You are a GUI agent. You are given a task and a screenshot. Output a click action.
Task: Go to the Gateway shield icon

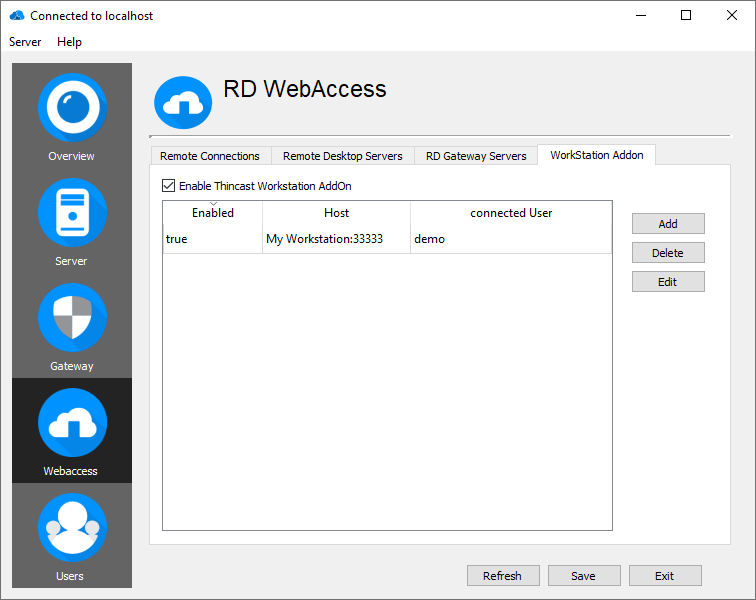coord(72,317)
